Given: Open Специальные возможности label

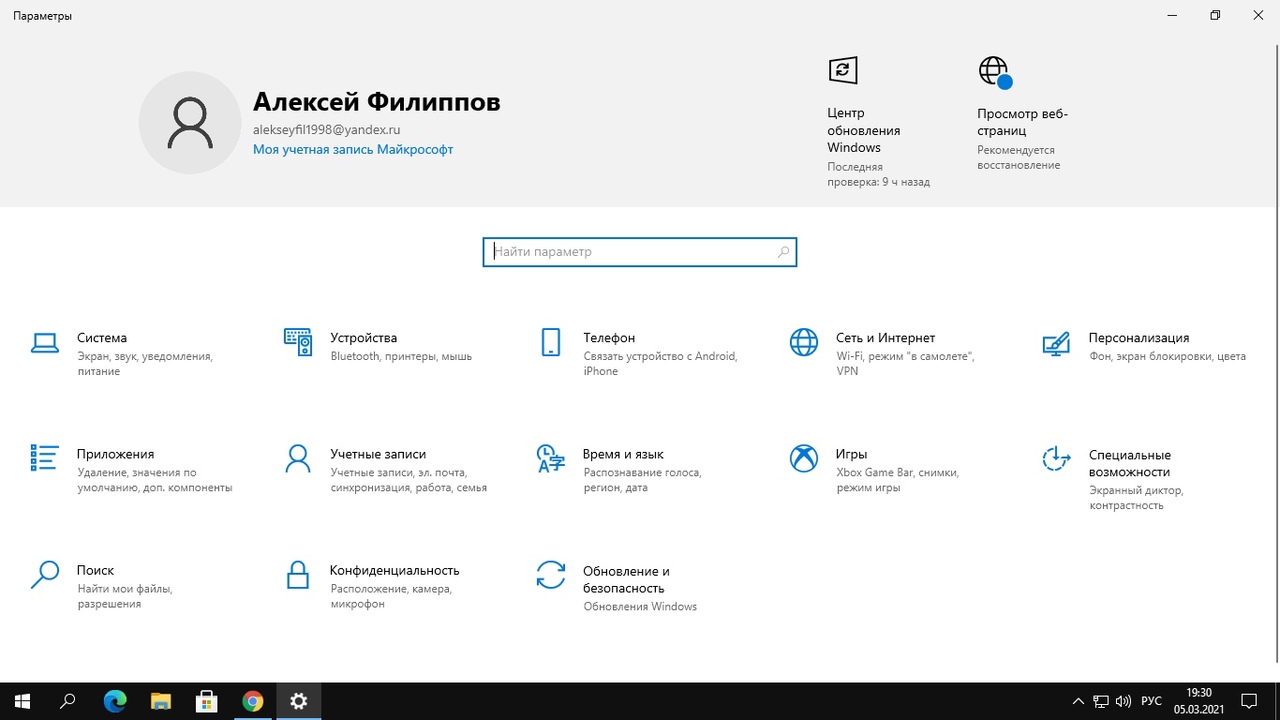Looking at the screenshot, I should pos(1130,463).
